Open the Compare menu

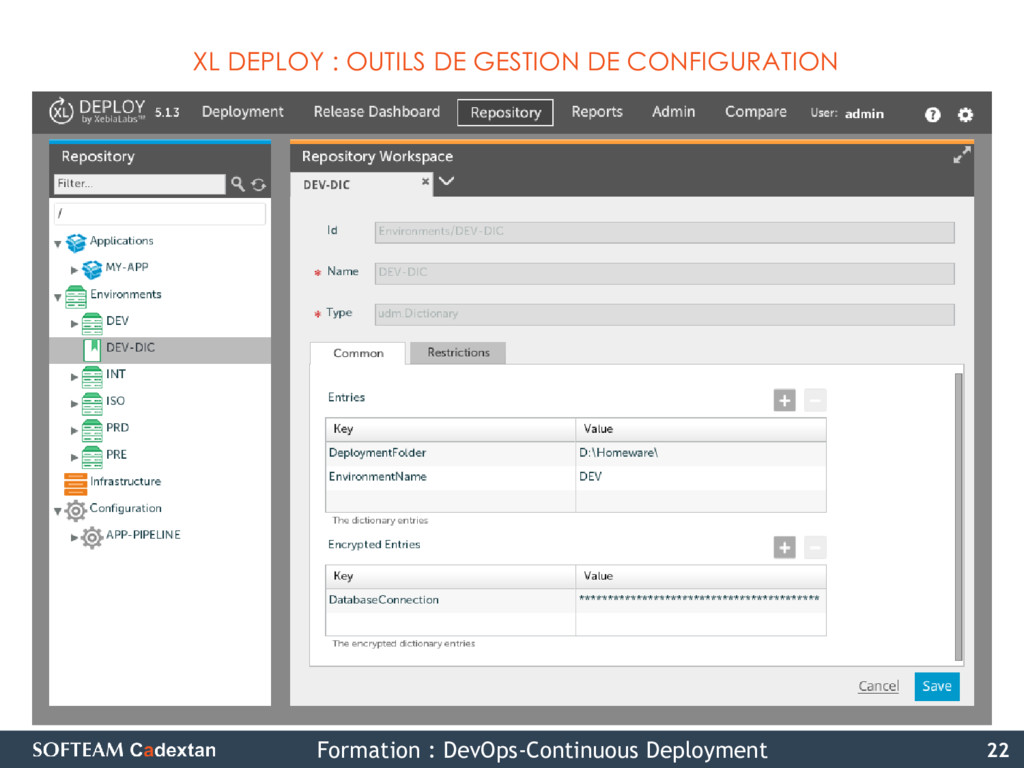click(756, 112)
